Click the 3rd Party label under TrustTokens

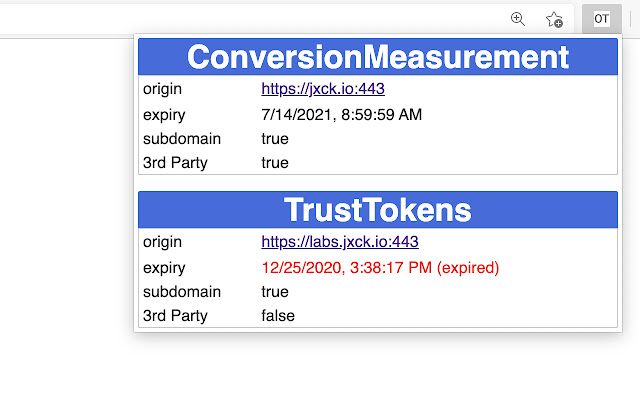point(175,316)
